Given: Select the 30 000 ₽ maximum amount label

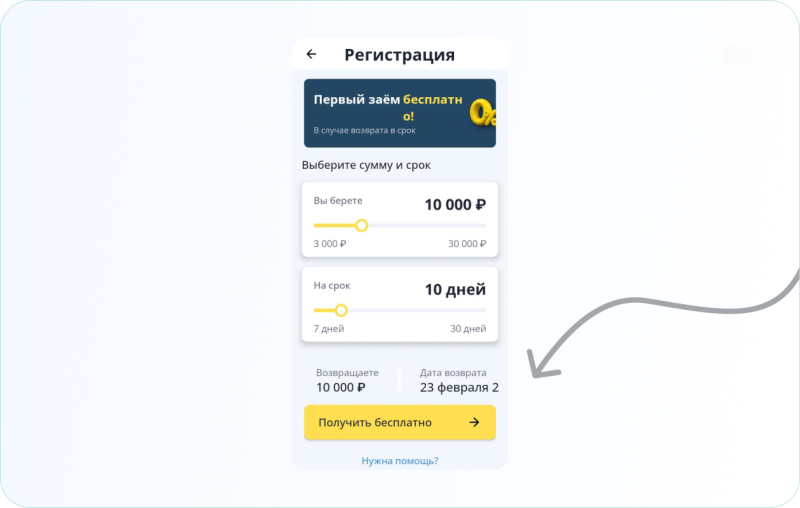Looking at the screenshot, I should pyautogui.click(x=467, y=244).
